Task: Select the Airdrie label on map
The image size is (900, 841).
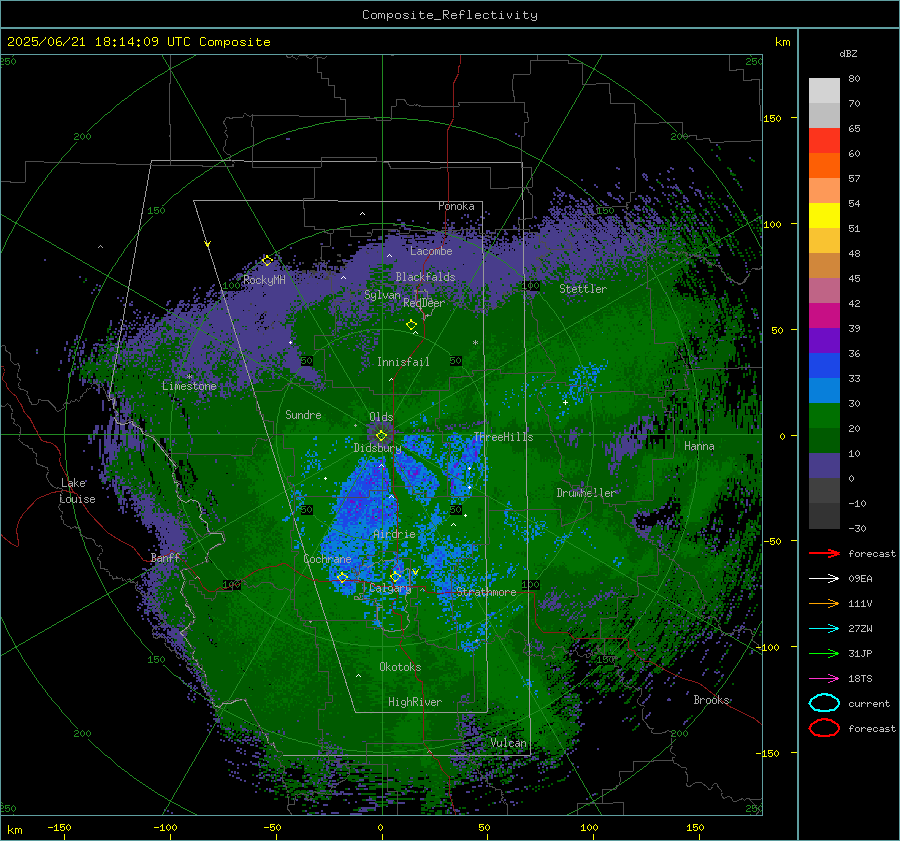Action: (x=394, y=534)
